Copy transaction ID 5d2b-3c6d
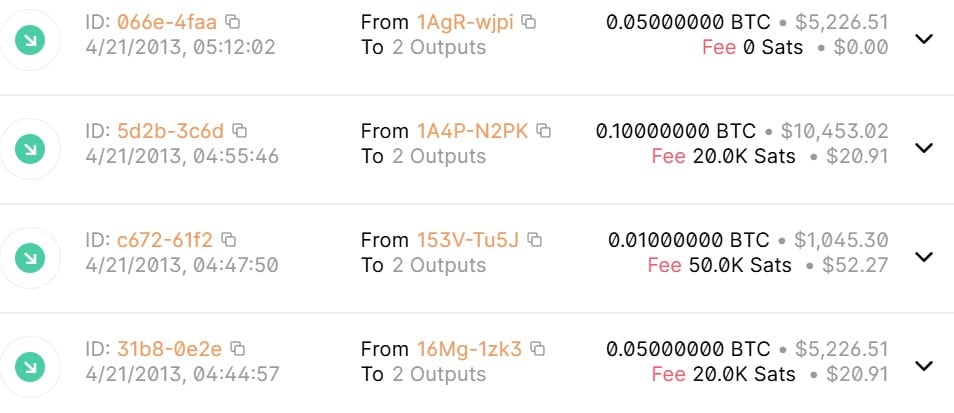Screen dimensions: 954x413 click(240, 131)
